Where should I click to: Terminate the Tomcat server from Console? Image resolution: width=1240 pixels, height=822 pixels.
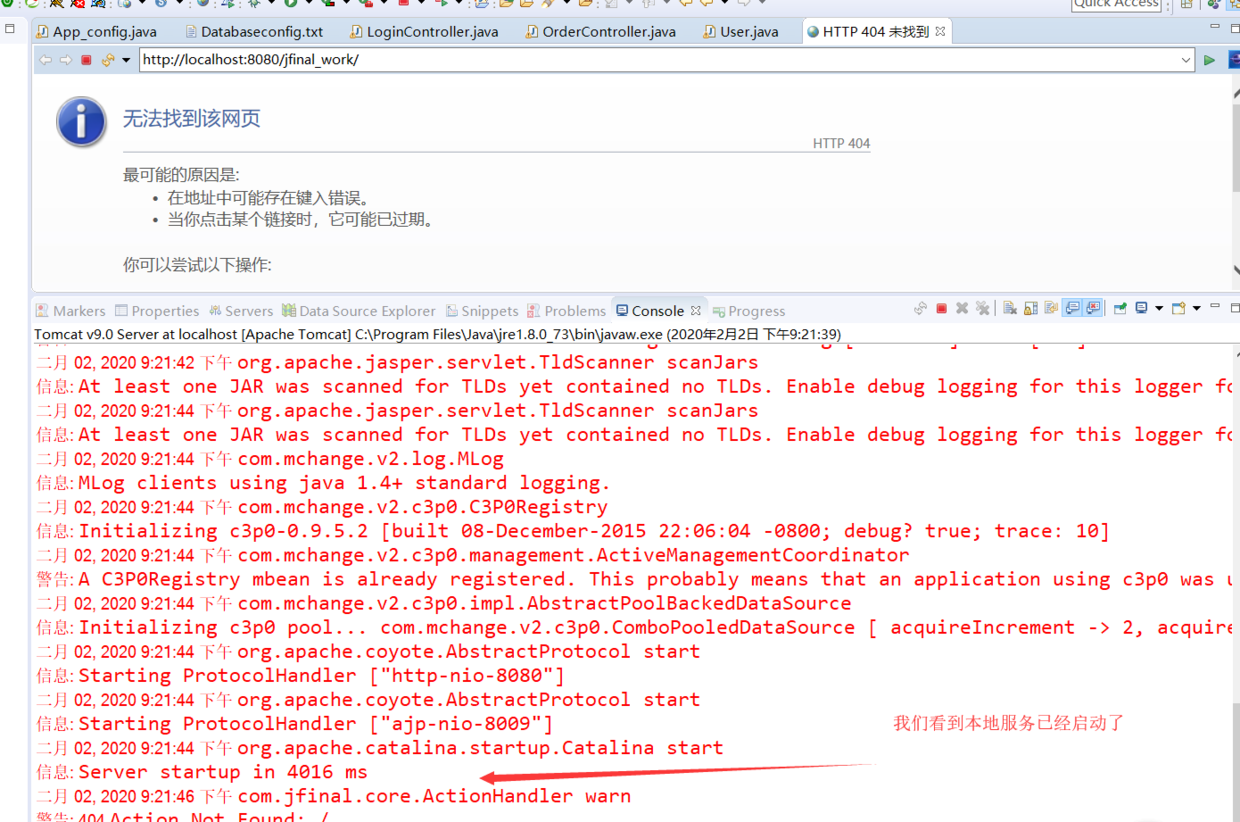pos(941,309)
